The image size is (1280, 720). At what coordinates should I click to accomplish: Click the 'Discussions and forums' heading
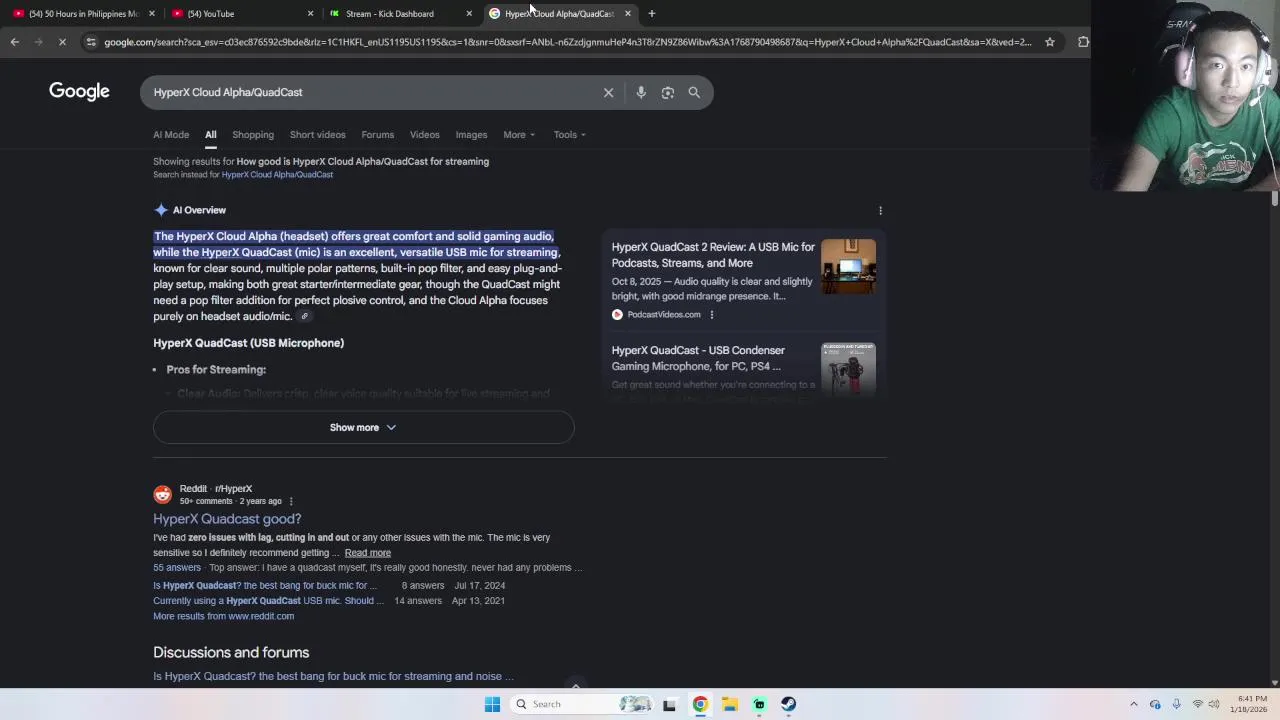point(231,652)
